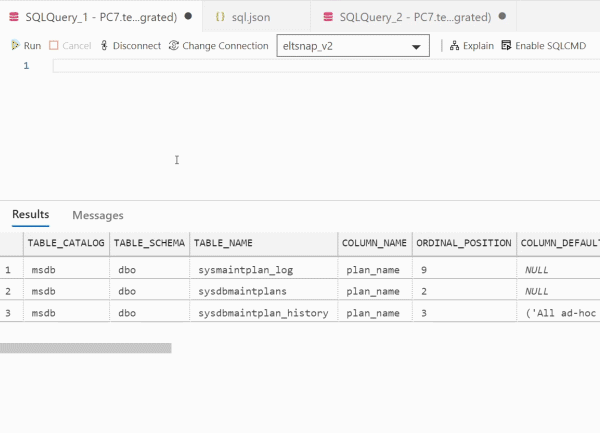
Task: Click Change Connection button label
Action: click(x=225, y=46)
